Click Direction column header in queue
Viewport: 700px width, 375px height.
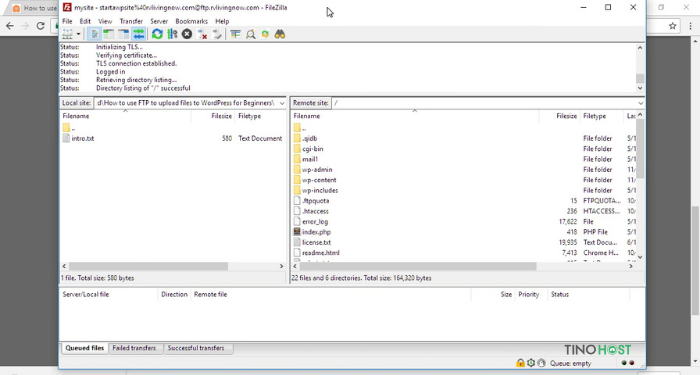pos(174,295)
